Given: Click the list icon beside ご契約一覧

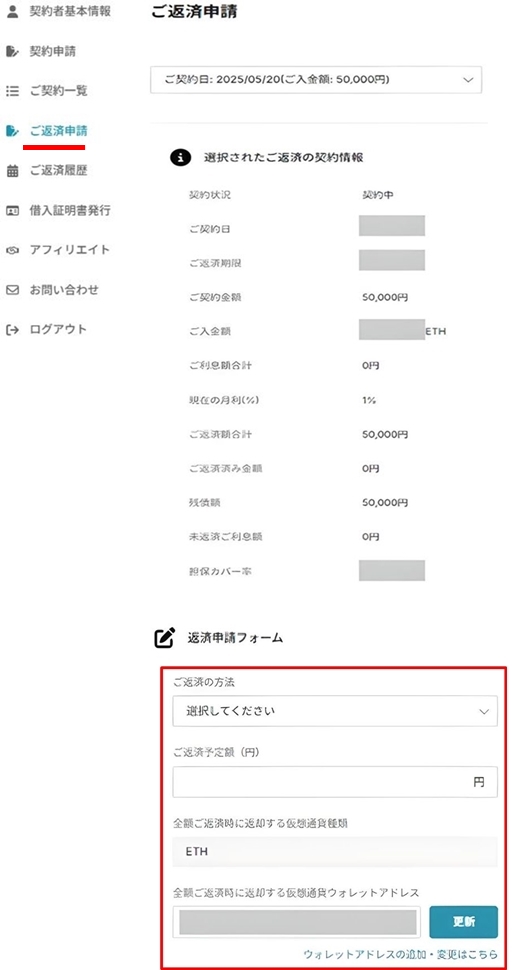Looking at the screenshot, I should click(12, 91).
